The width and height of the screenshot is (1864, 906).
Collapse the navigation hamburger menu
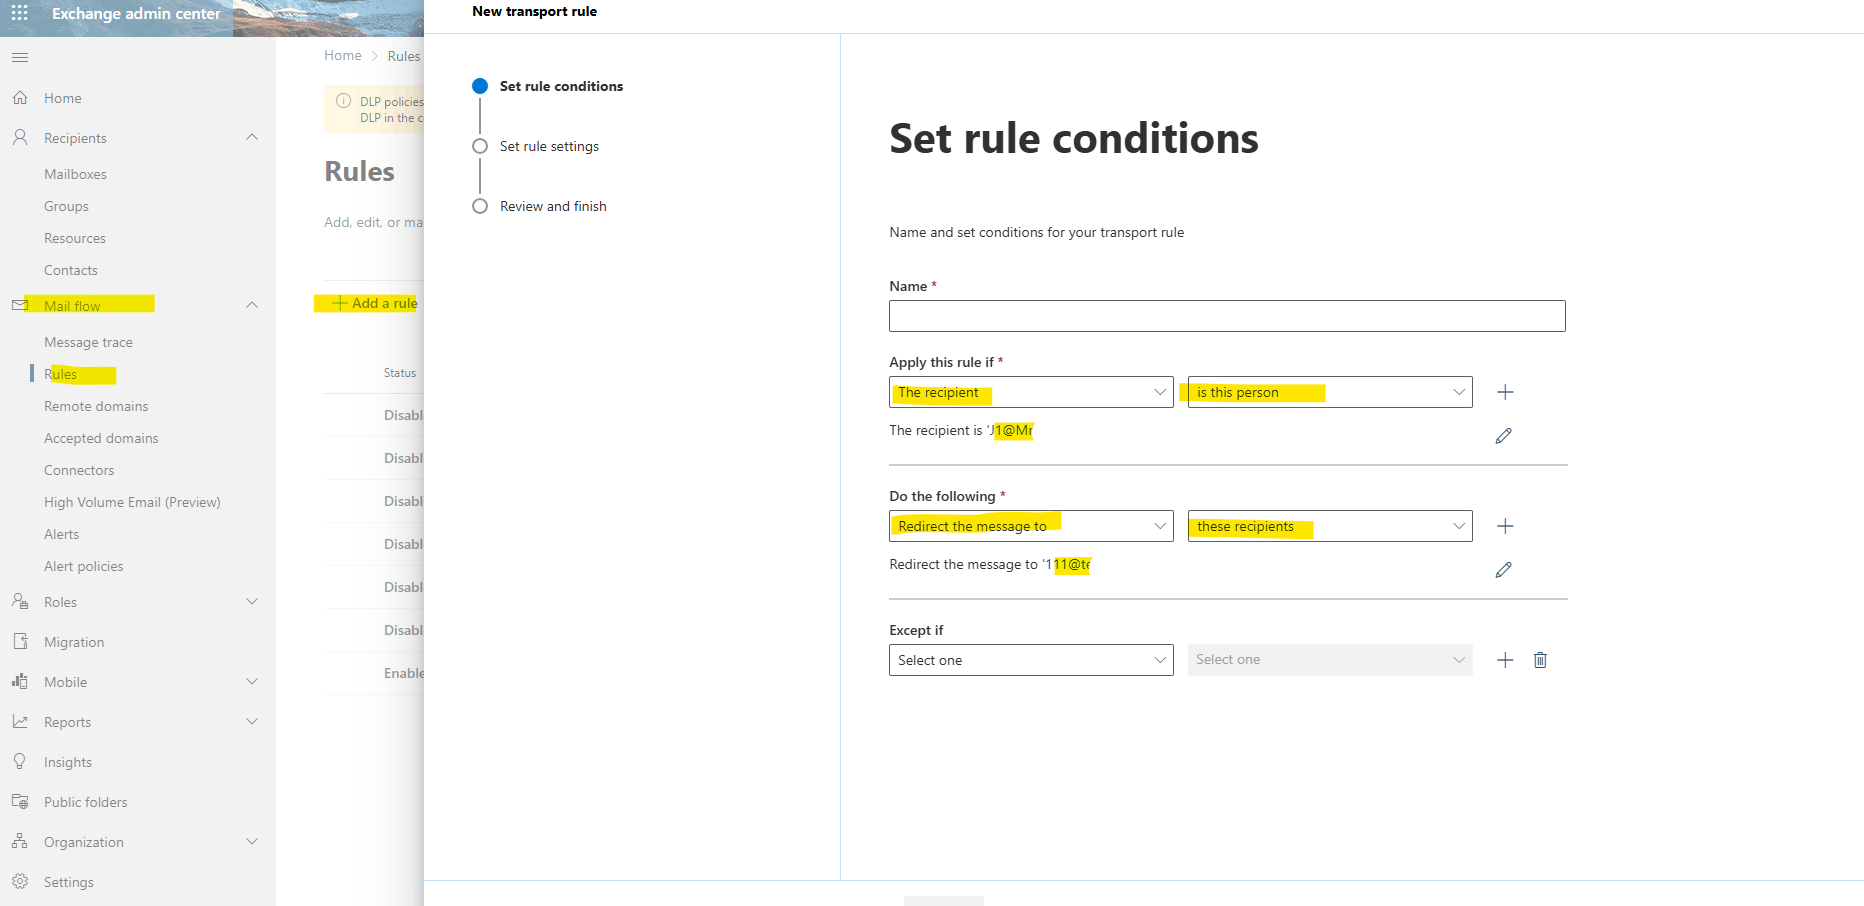(20, 58)
